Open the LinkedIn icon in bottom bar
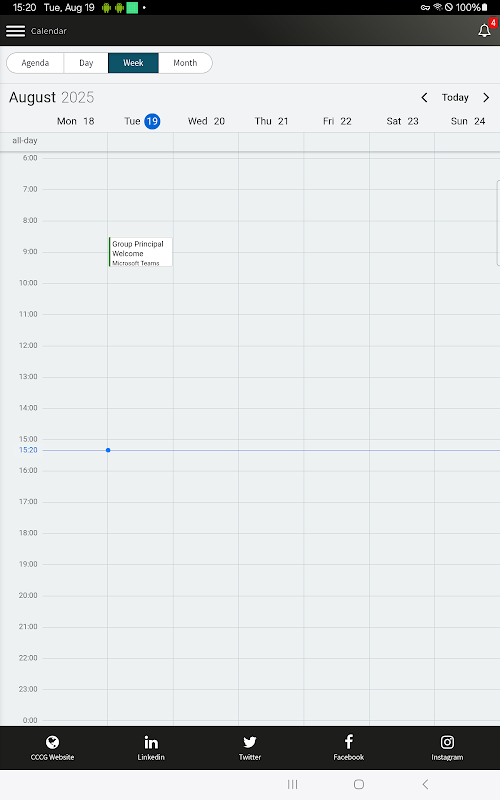500x800 pixels. [x=151, y=742]
